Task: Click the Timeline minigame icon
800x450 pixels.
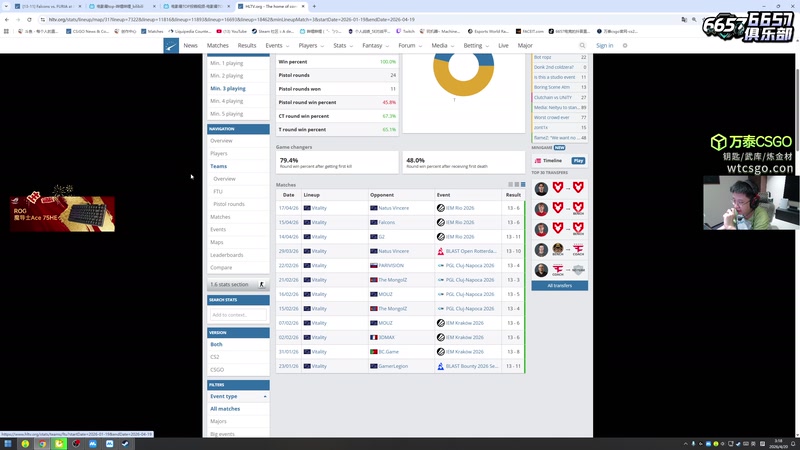Action: [x=538, y=161]
